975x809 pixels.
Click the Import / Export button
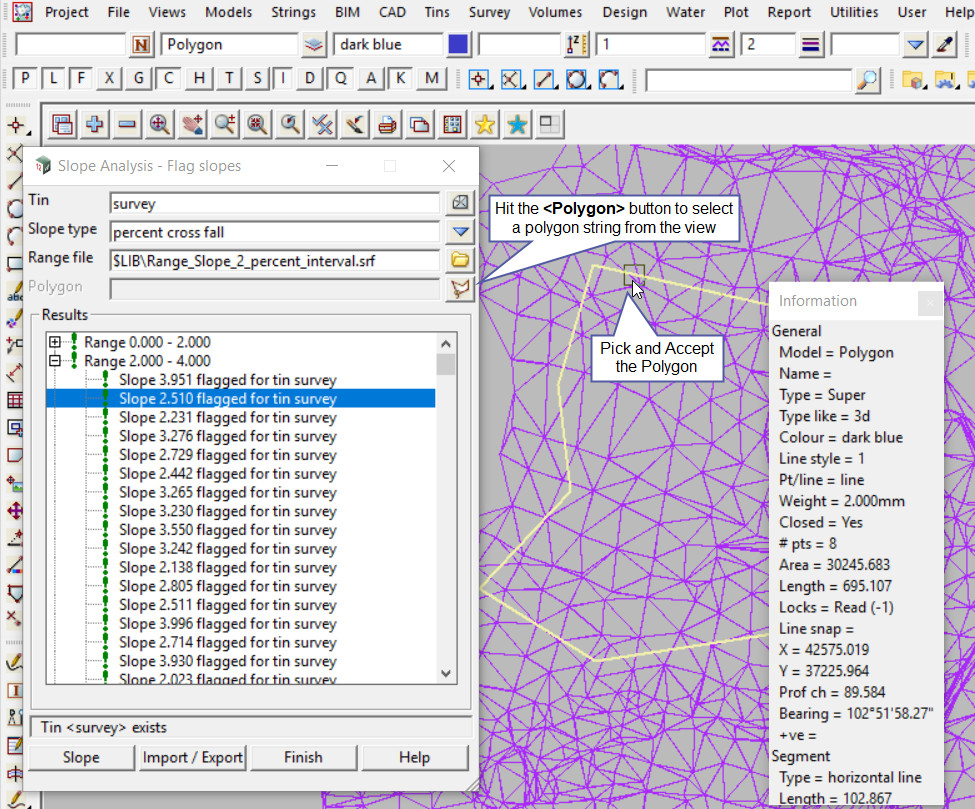tap(193, 757)
